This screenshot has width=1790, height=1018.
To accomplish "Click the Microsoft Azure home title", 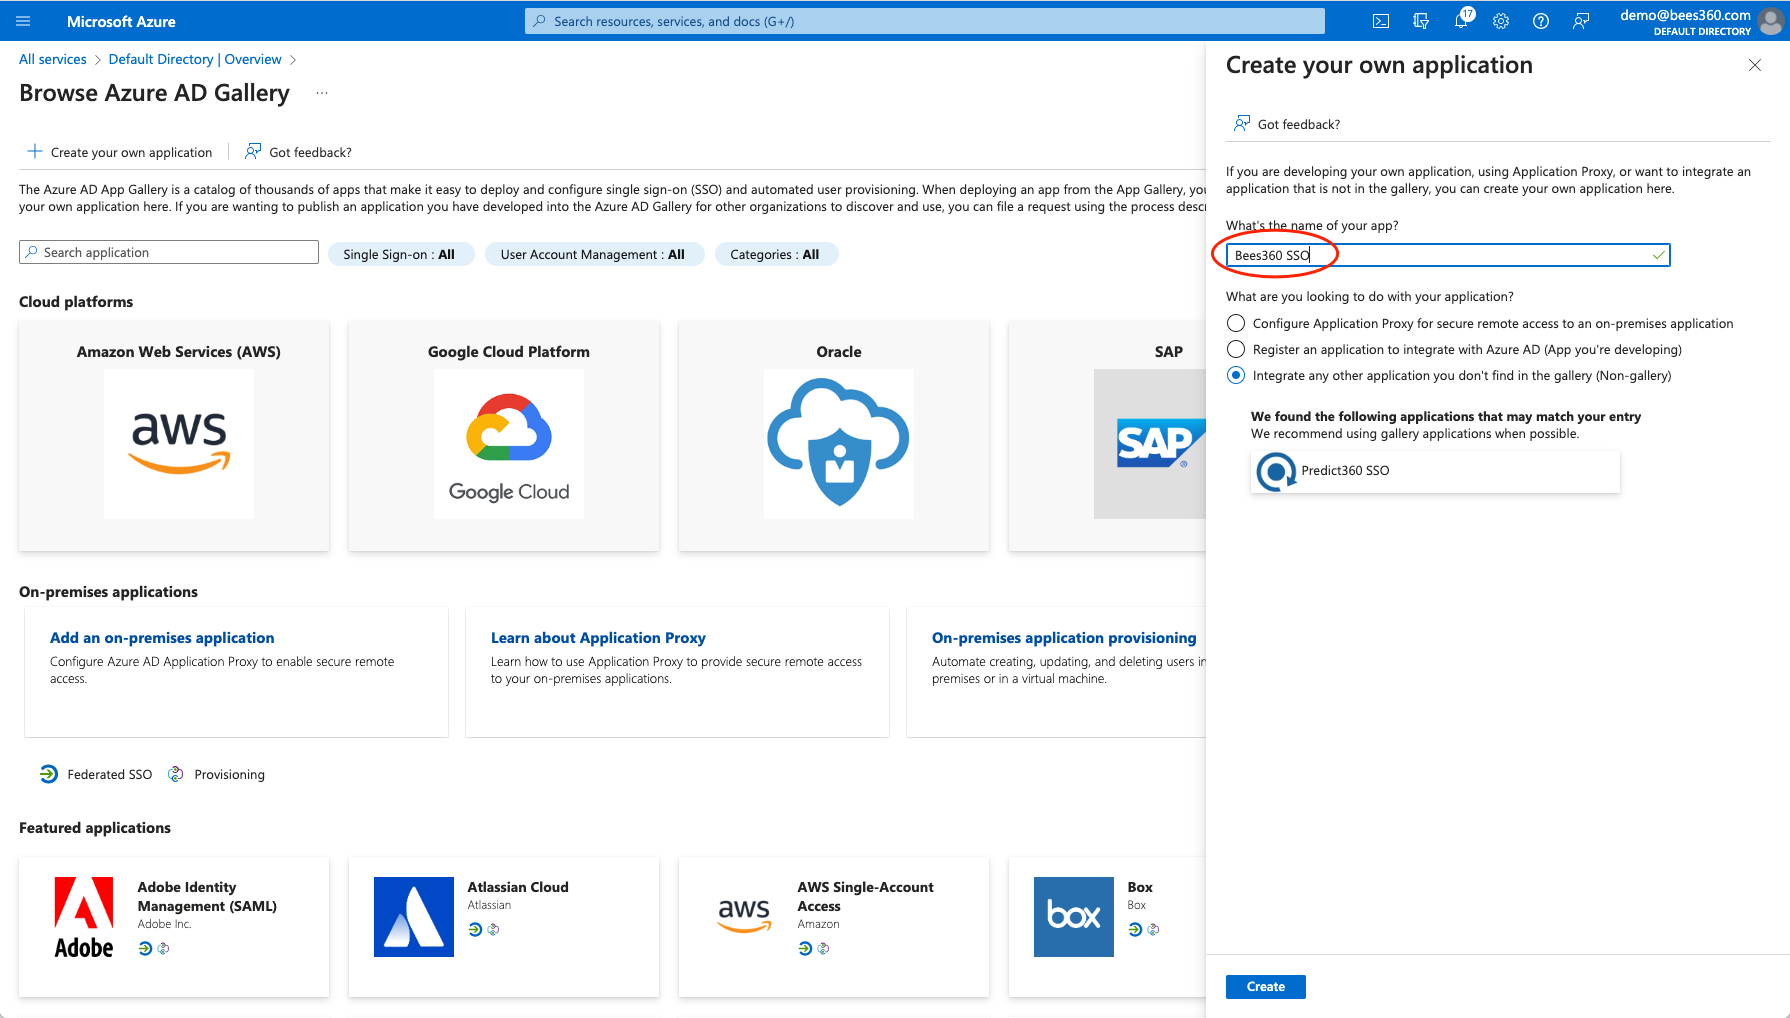I will click(121, 21).
